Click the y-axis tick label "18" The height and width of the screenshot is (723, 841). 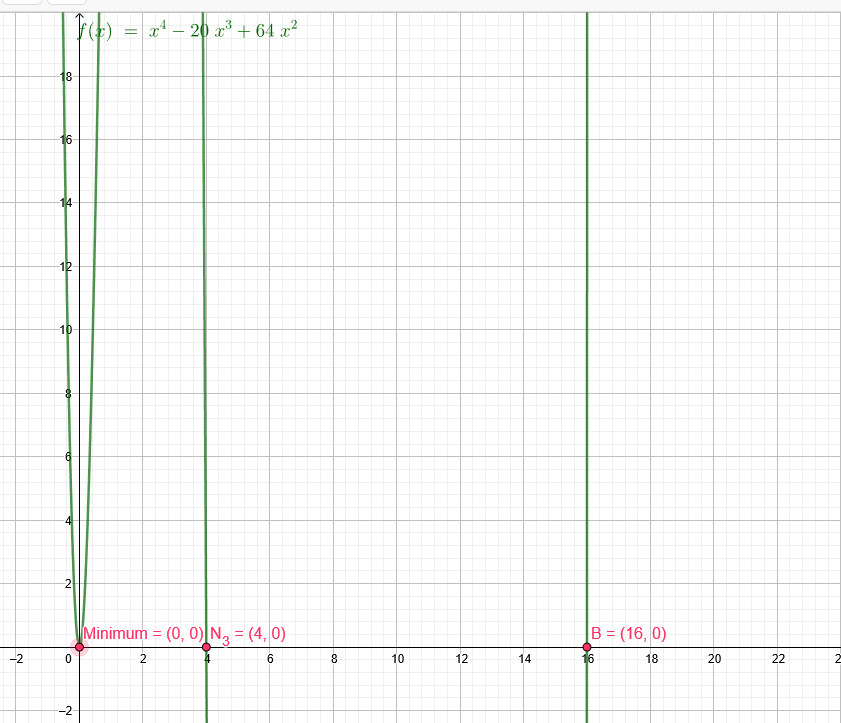(66, 77)
